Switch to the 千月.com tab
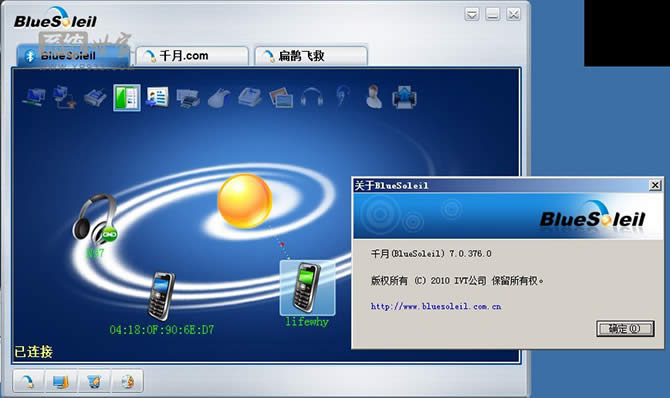670x398 pixels. click(x=192, y=56)
